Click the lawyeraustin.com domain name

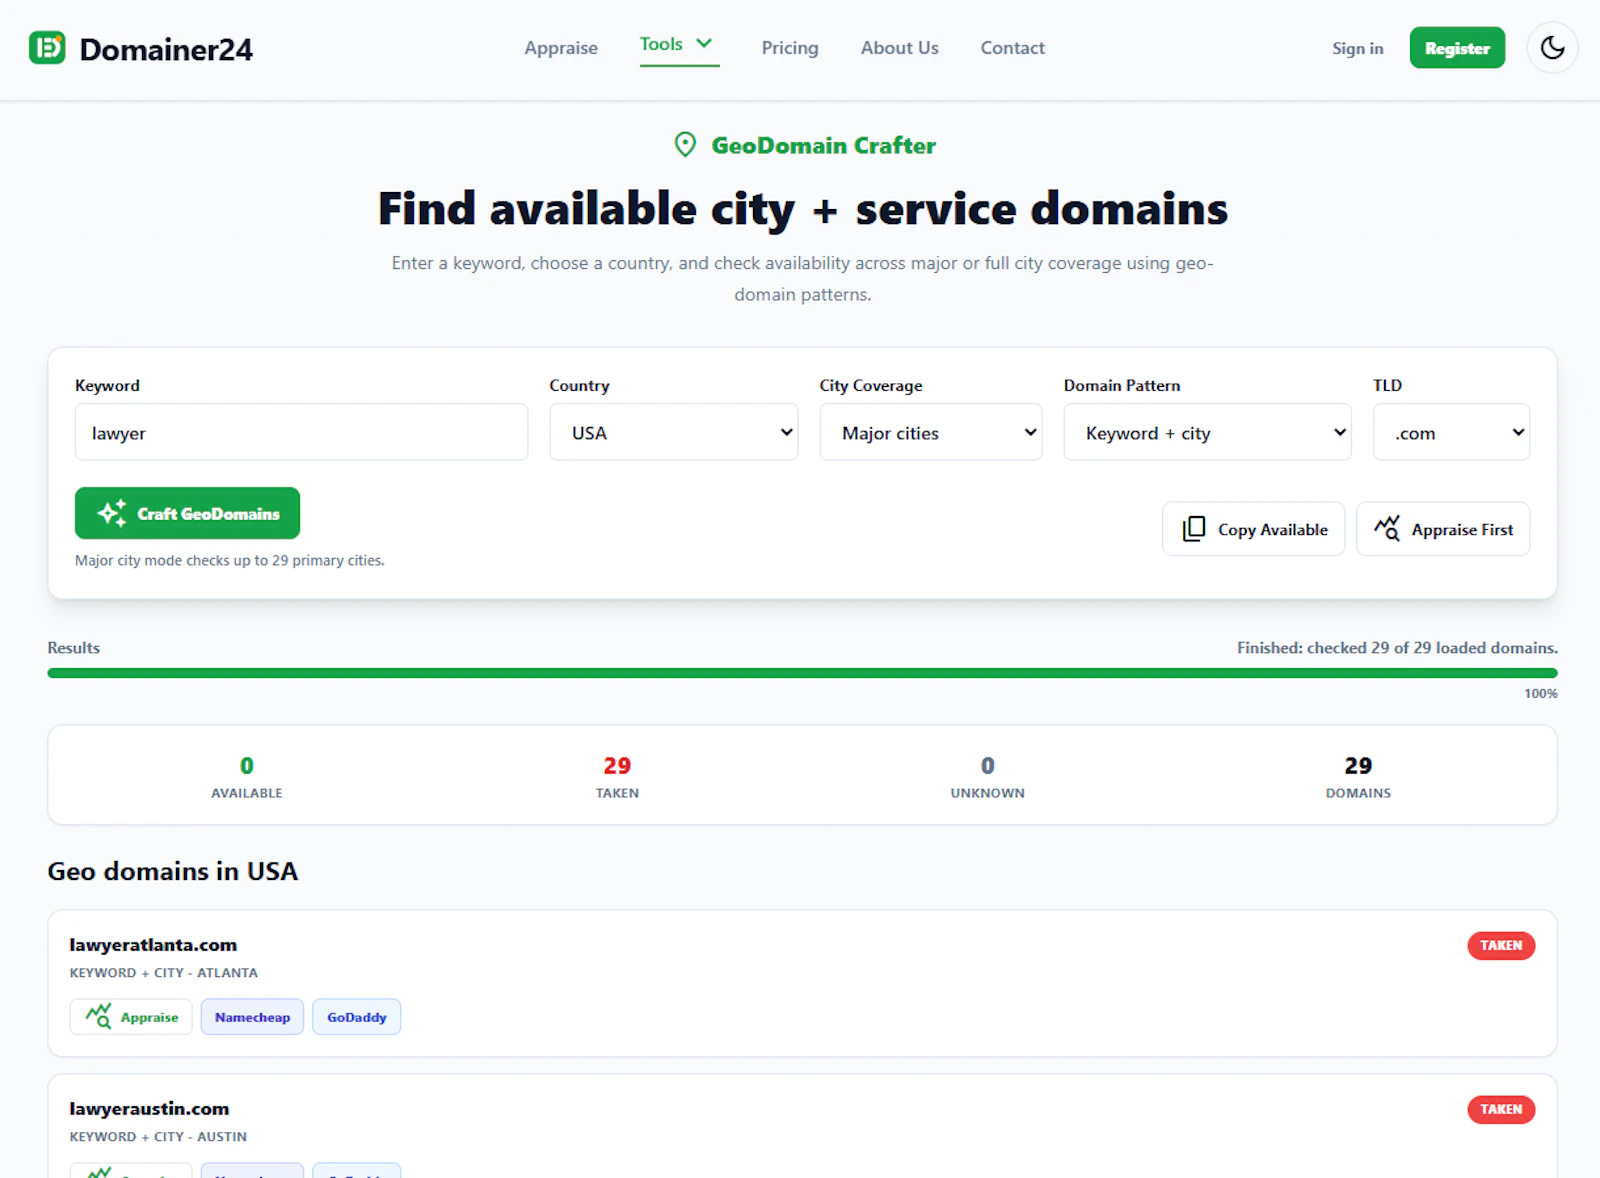[x=149, y=1109]
